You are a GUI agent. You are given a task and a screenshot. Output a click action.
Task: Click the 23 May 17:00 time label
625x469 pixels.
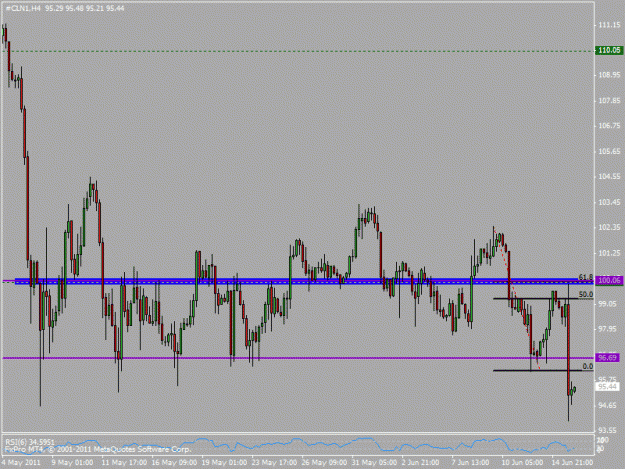(274, 462)
